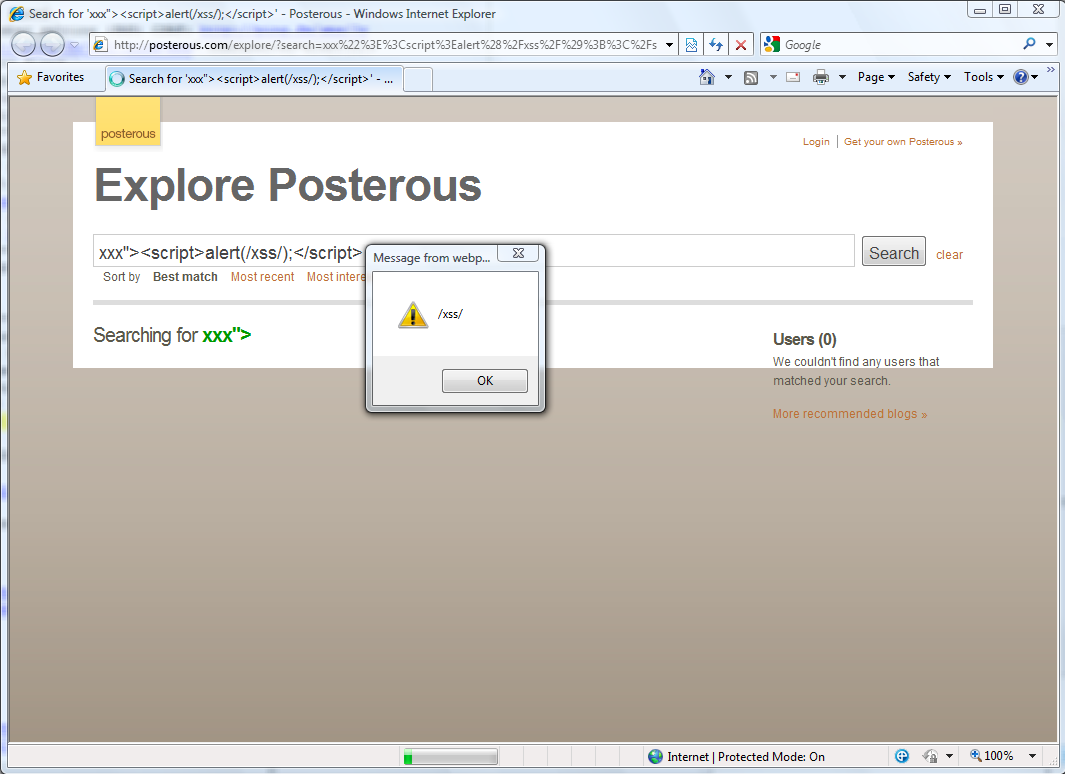The image size is (1065, 774).
Task: Expand the feeds dropdown arrow
Action: click(773, 77)
